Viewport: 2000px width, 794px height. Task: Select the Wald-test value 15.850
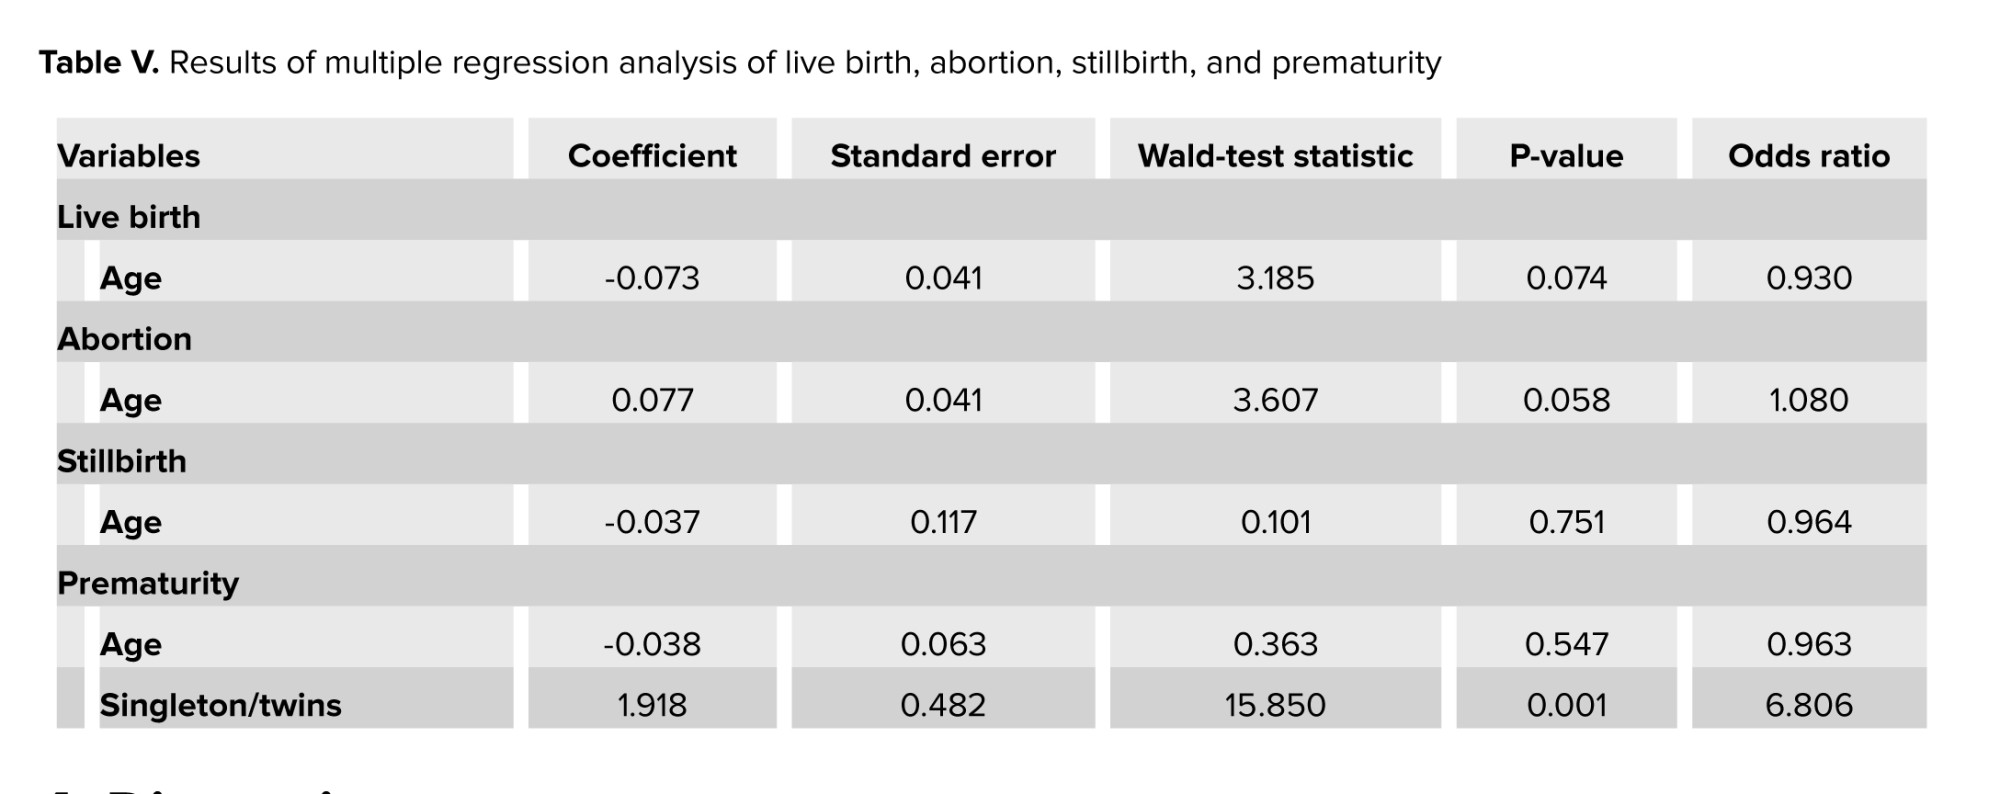(x=1275, y=705)
